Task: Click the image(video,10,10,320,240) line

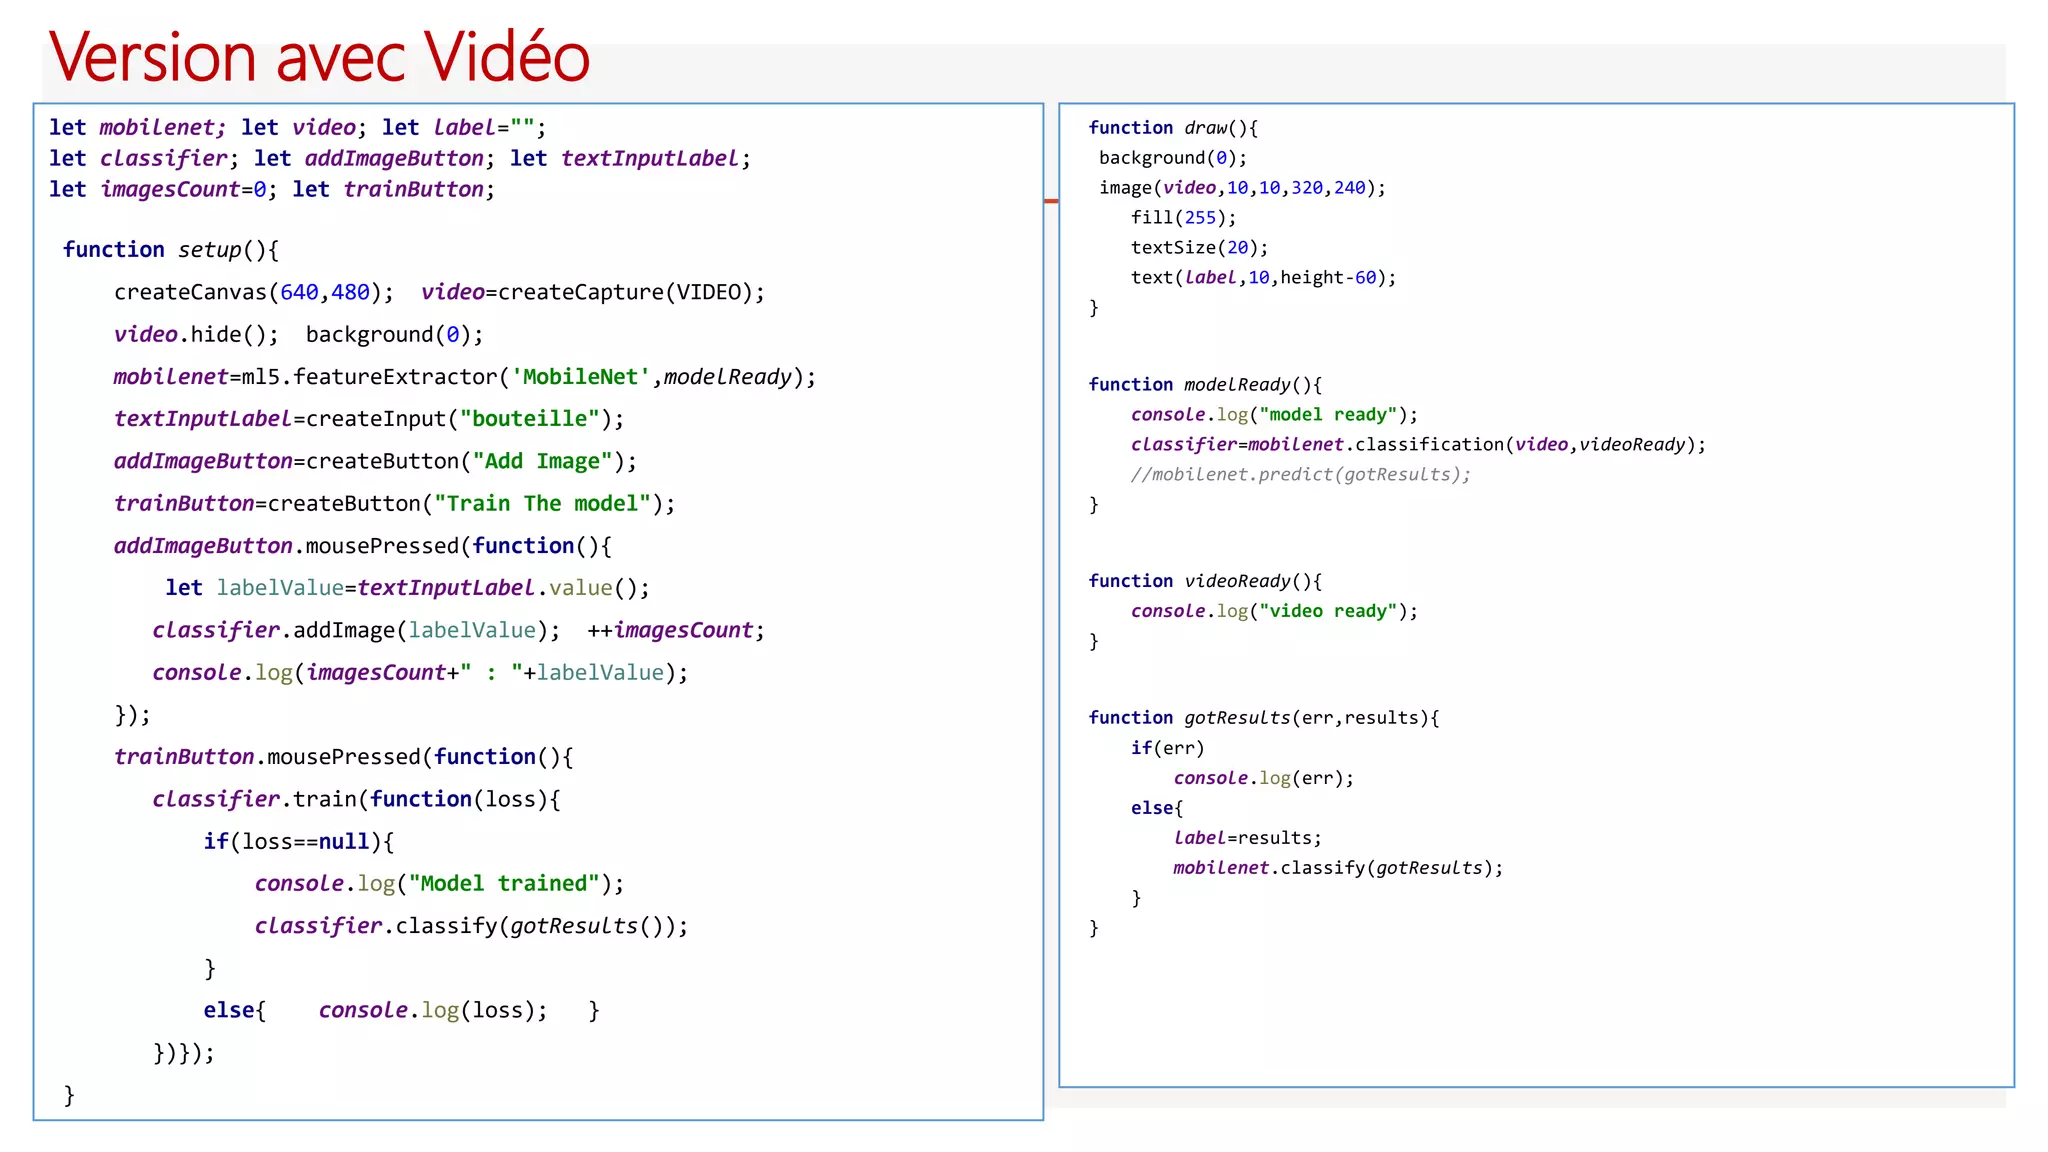Action: (x=1242, y=188)
